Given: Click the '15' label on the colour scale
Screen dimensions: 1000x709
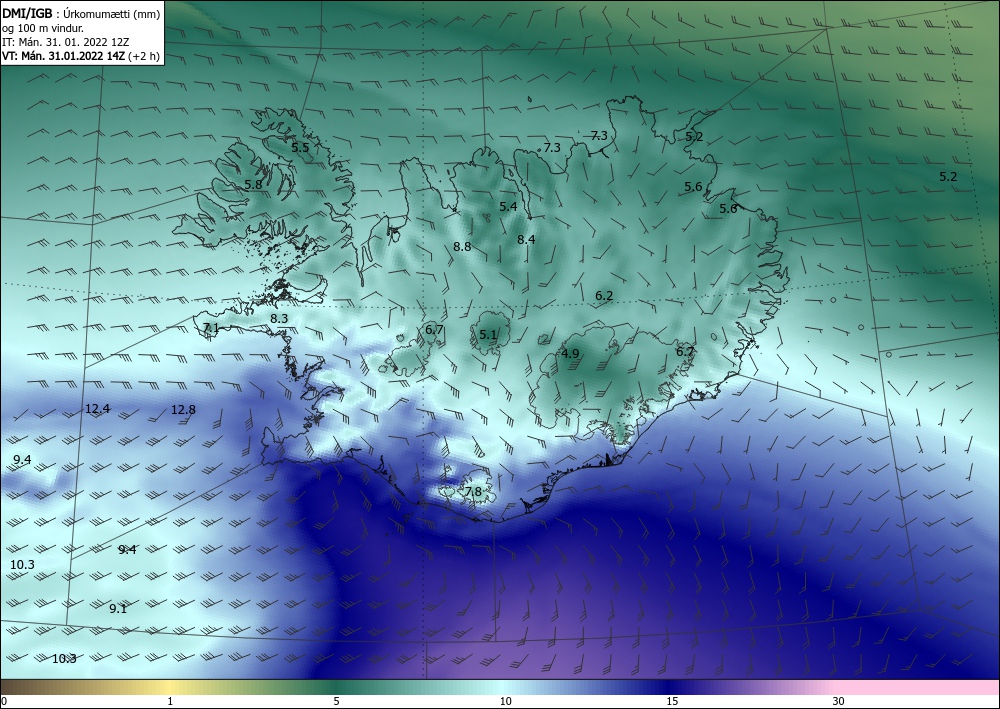Looking at the screenshot, I should (x=672, y=701).
